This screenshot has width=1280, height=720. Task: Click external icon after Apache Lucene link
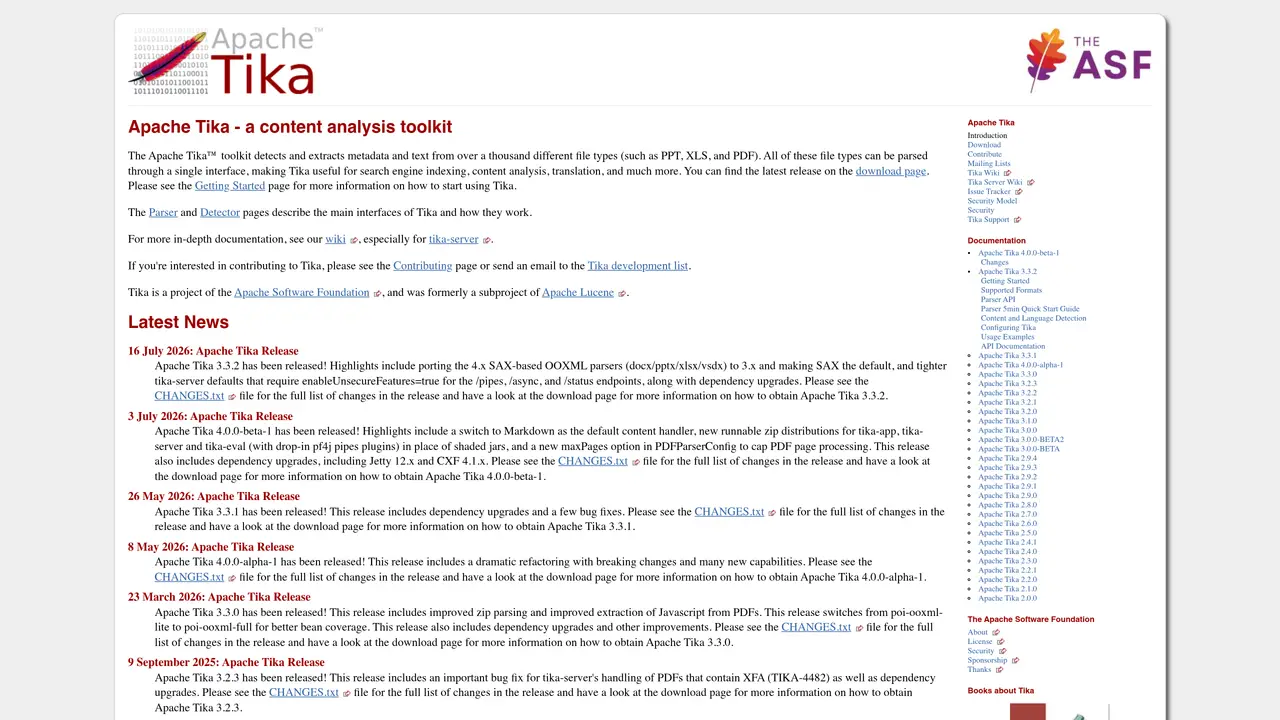click(622, 293)
